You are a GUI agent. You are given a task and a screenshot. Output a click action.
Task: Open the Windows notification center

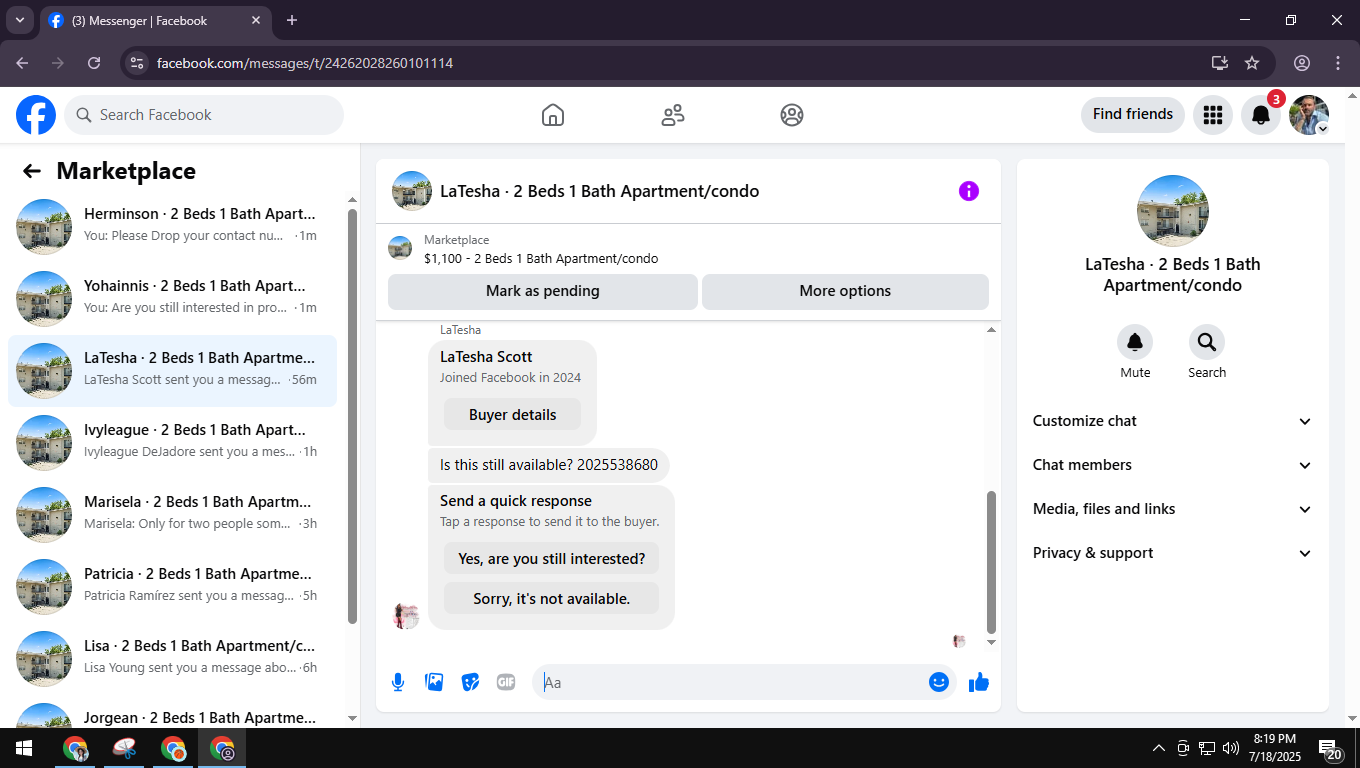click(x=1331, y=748)
